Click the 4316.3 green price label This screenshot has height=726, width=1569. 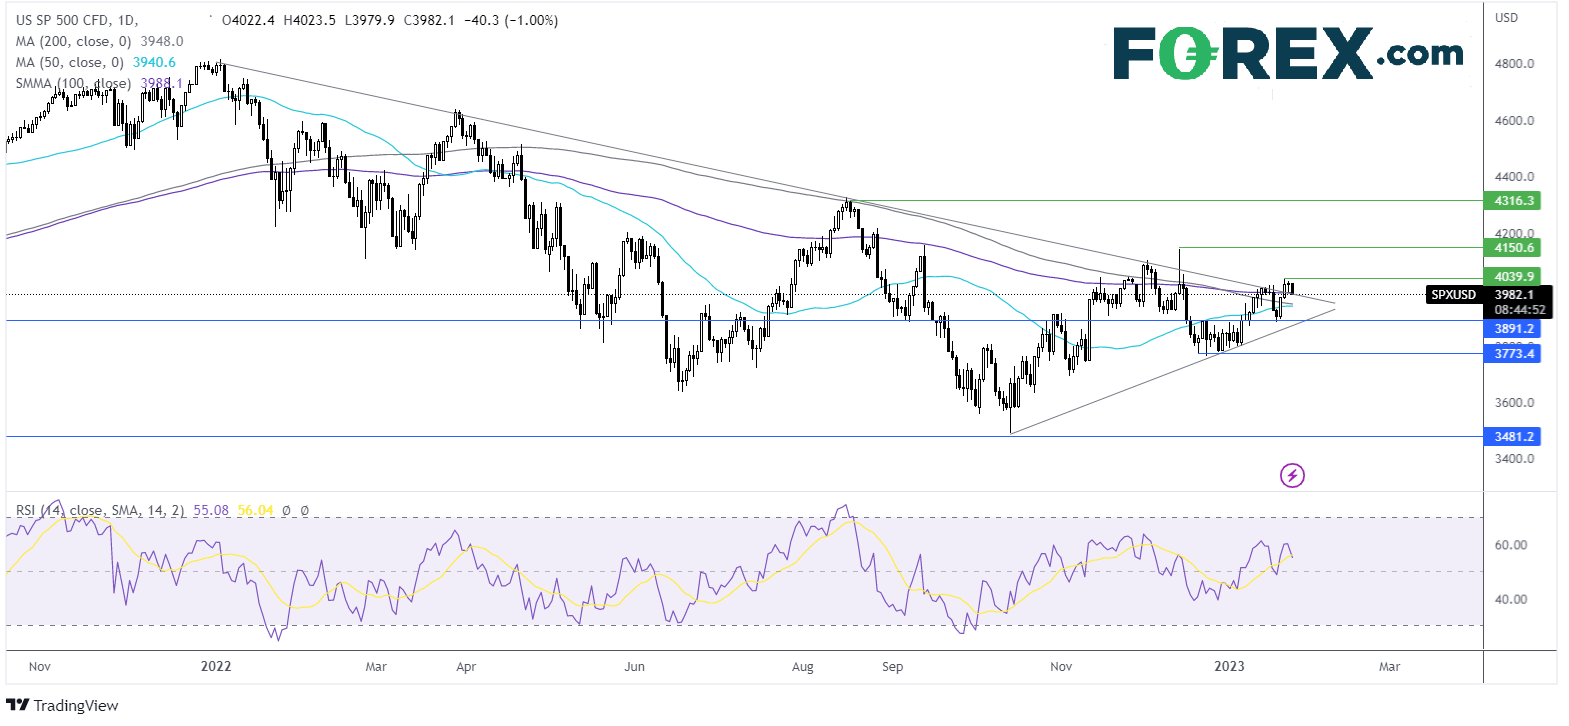1514,201
